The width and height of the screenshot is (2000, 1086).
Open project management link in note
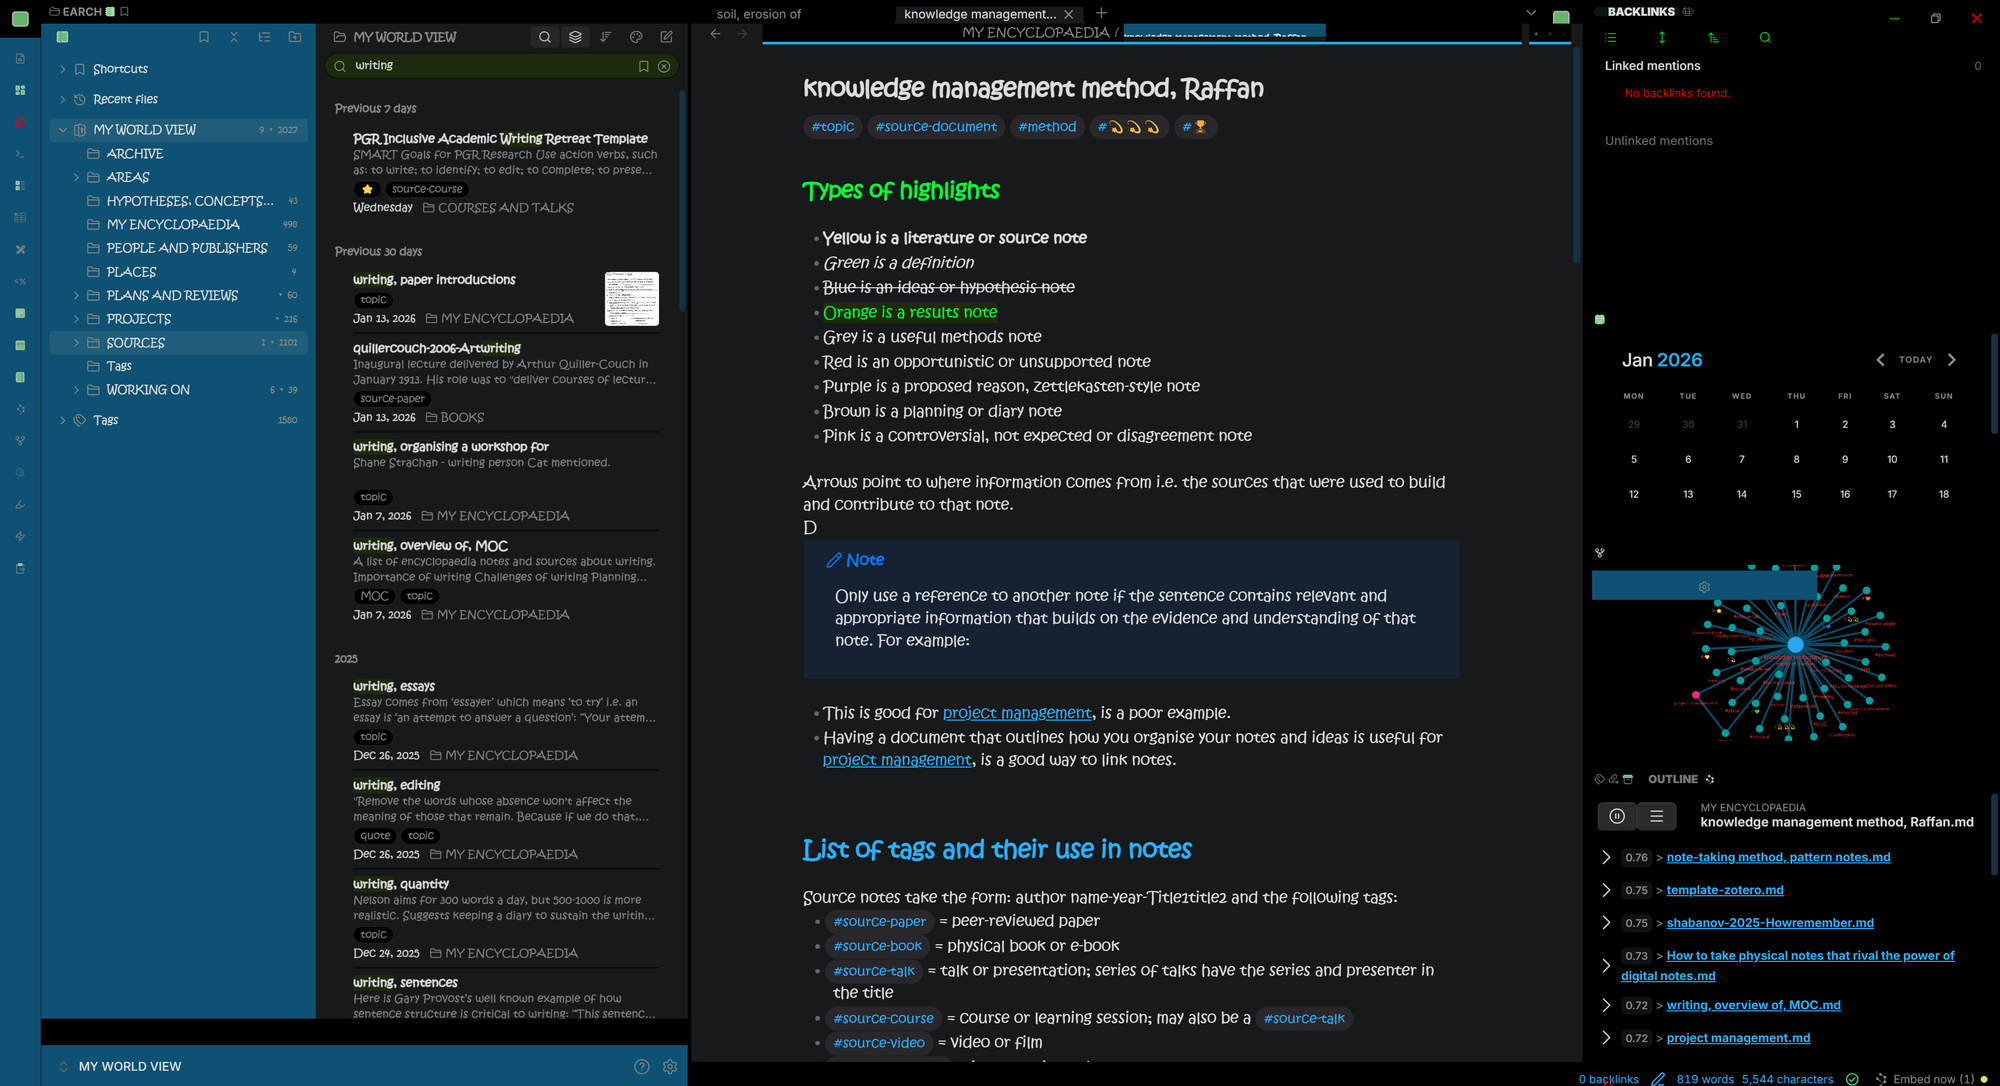pos(1016,713)
